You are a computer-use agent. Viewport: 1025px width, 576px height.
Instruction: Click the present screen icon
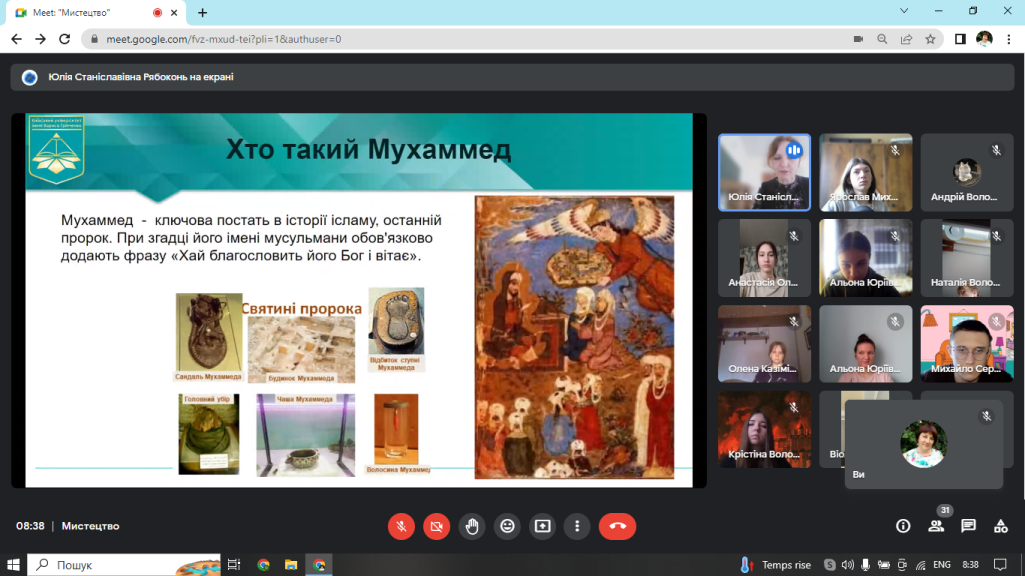542,526
